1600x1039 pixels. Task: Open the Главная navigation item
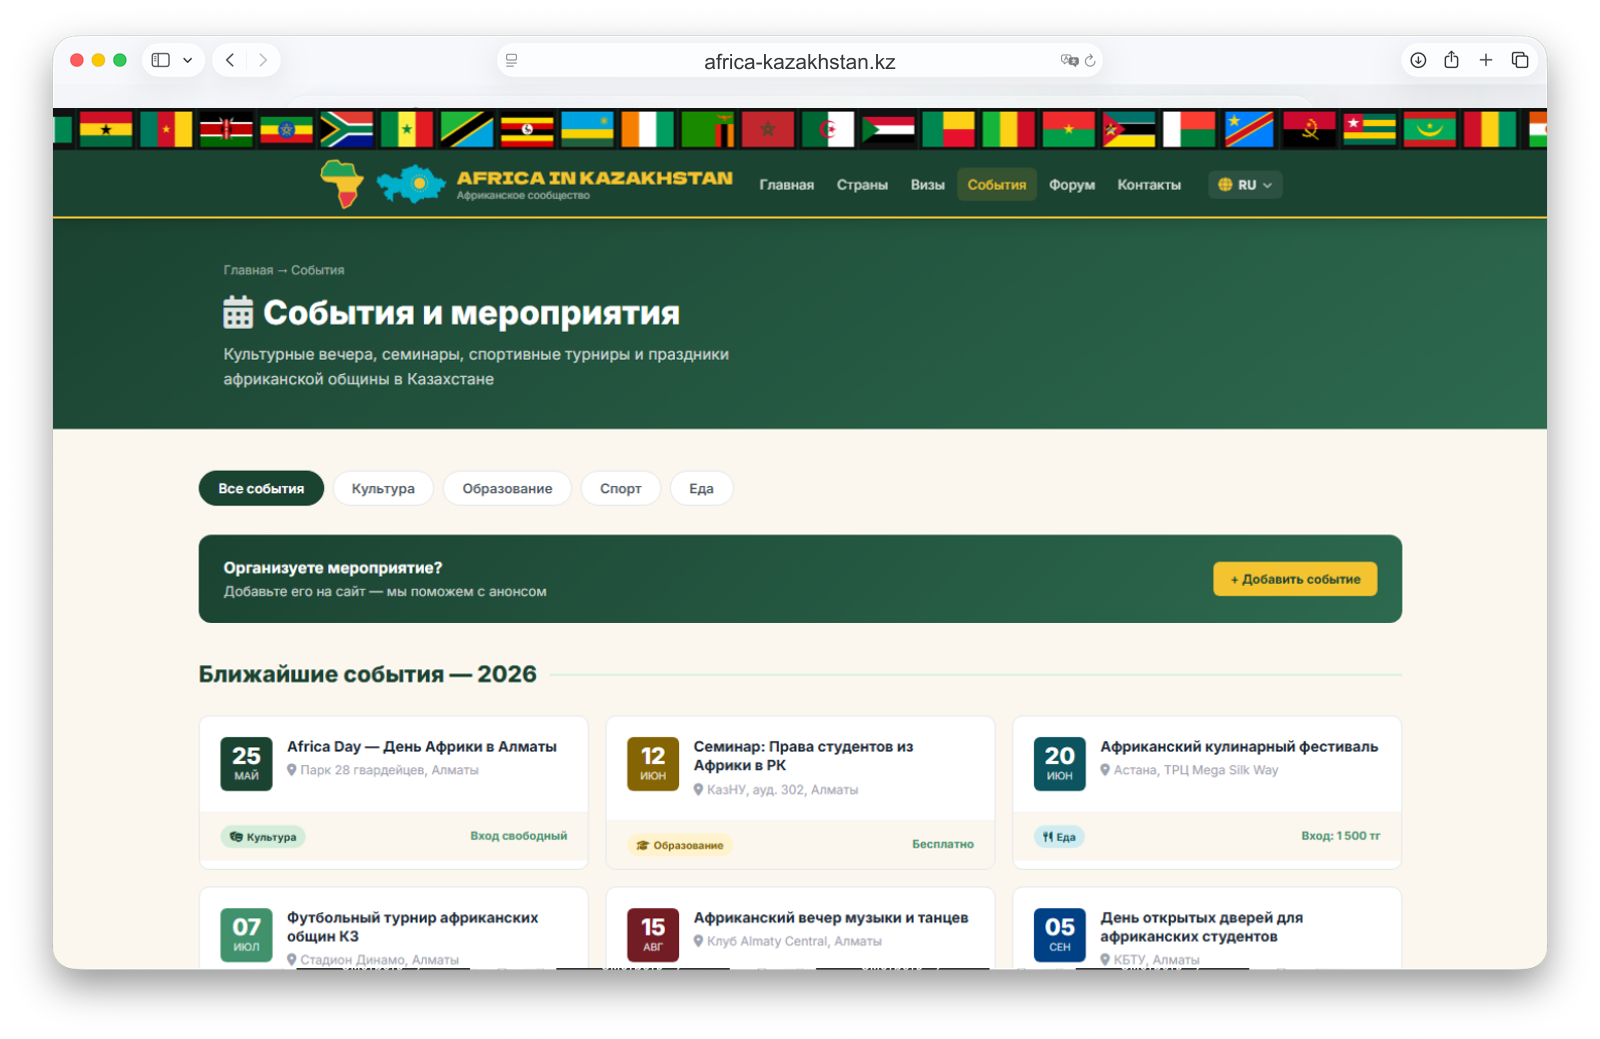tap(786, 185)
